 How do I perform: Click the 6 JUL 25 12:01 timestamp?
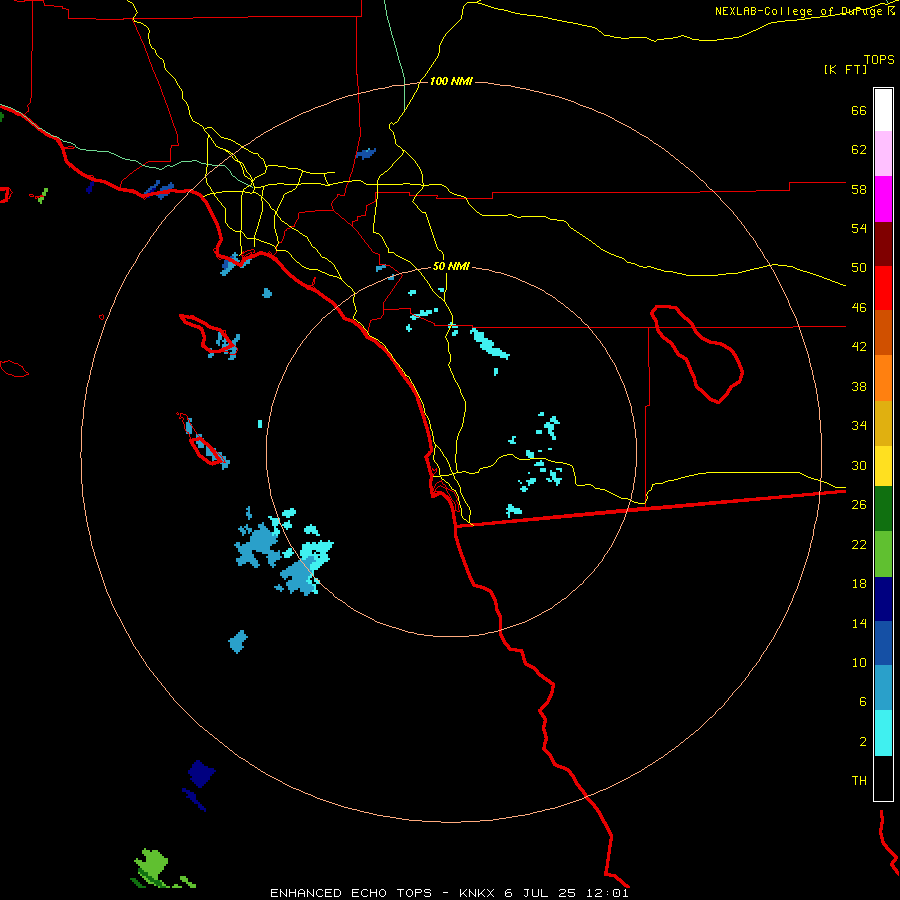click(x=567, y=893)
